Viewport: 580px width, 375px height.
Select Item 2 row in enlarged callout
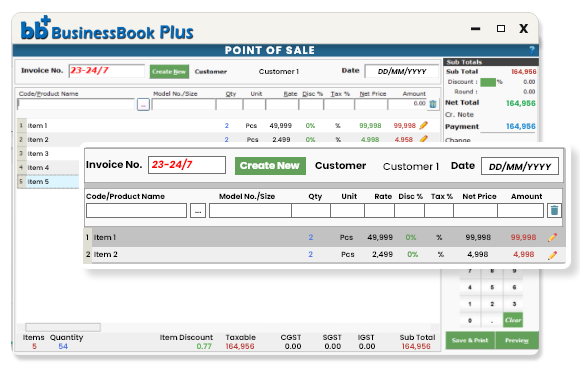pos(324,254)
